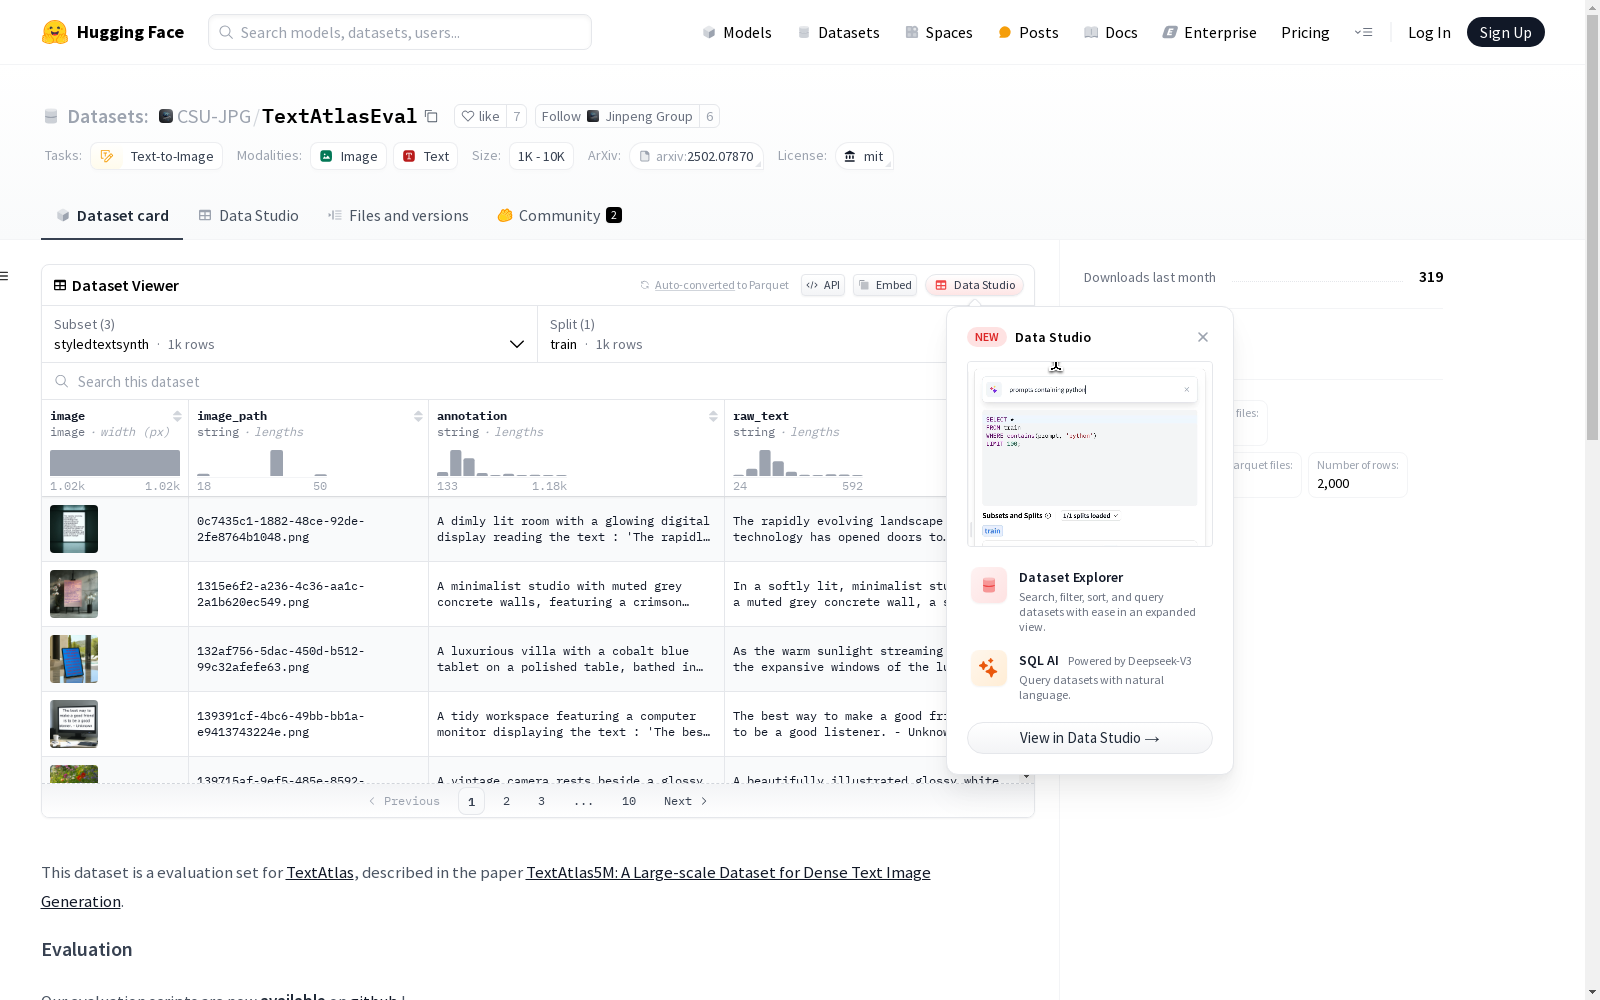Click View in Data Studio button
Image resolution: width=1600 pixels, height=1000 pixels.
pyautogui.click(x=1090, y=738)
